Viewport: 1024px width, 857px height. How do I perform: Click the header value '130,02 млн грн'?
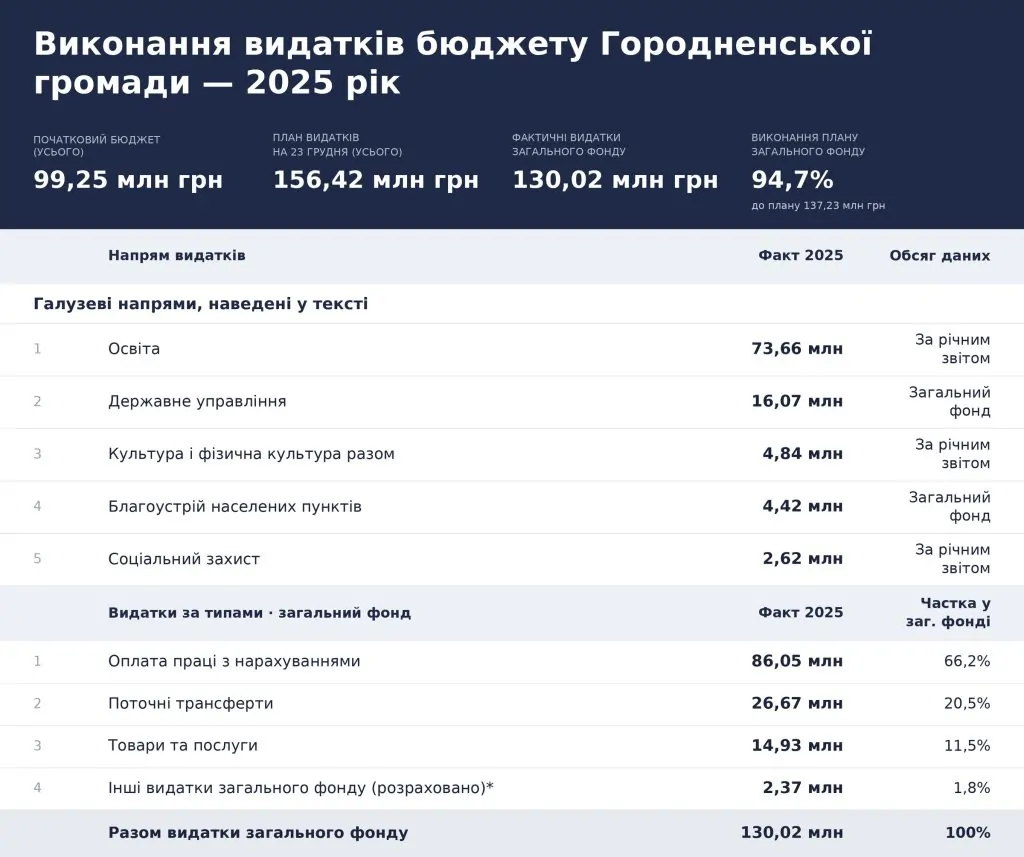(x=615, y=180)
